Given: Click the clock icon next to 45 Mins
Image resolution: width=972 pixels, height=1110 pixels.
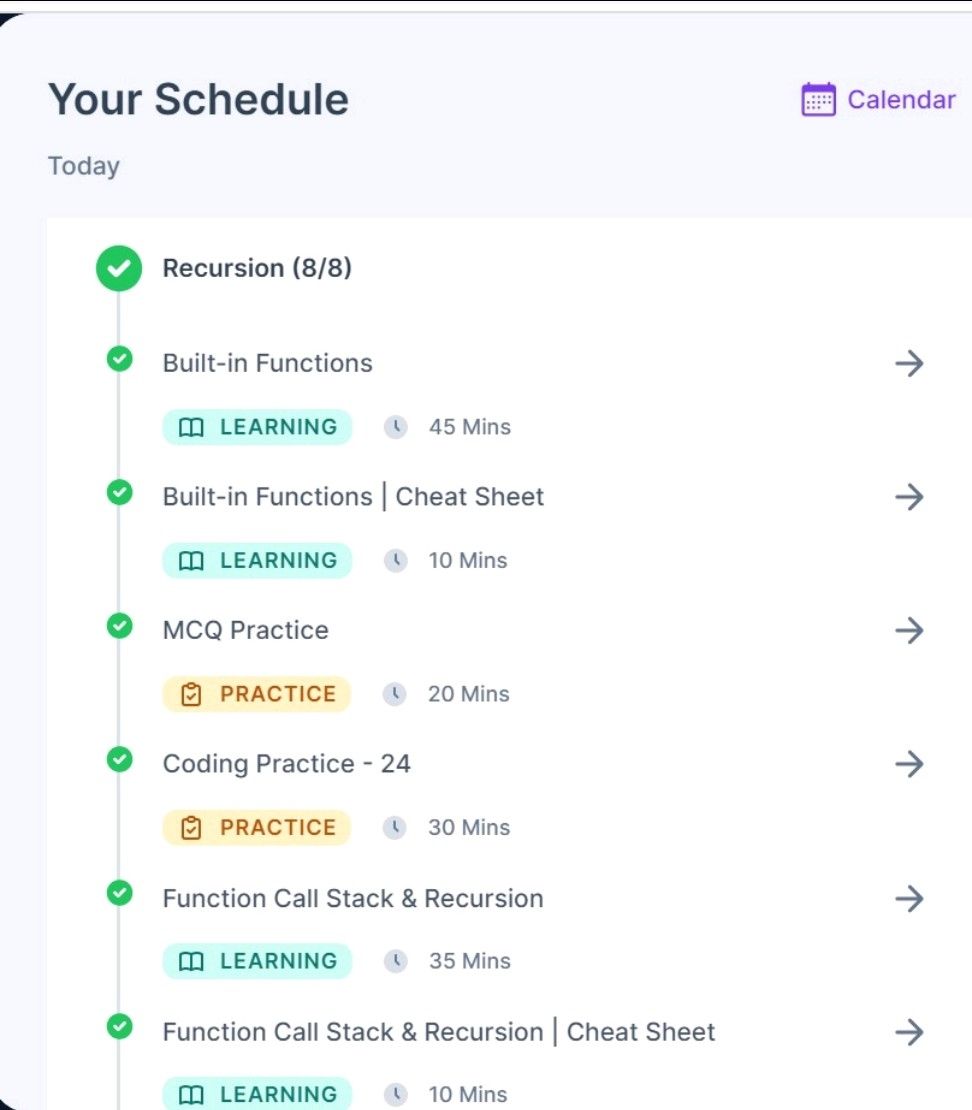Looking at the screenshot, I should pos(396,427).
